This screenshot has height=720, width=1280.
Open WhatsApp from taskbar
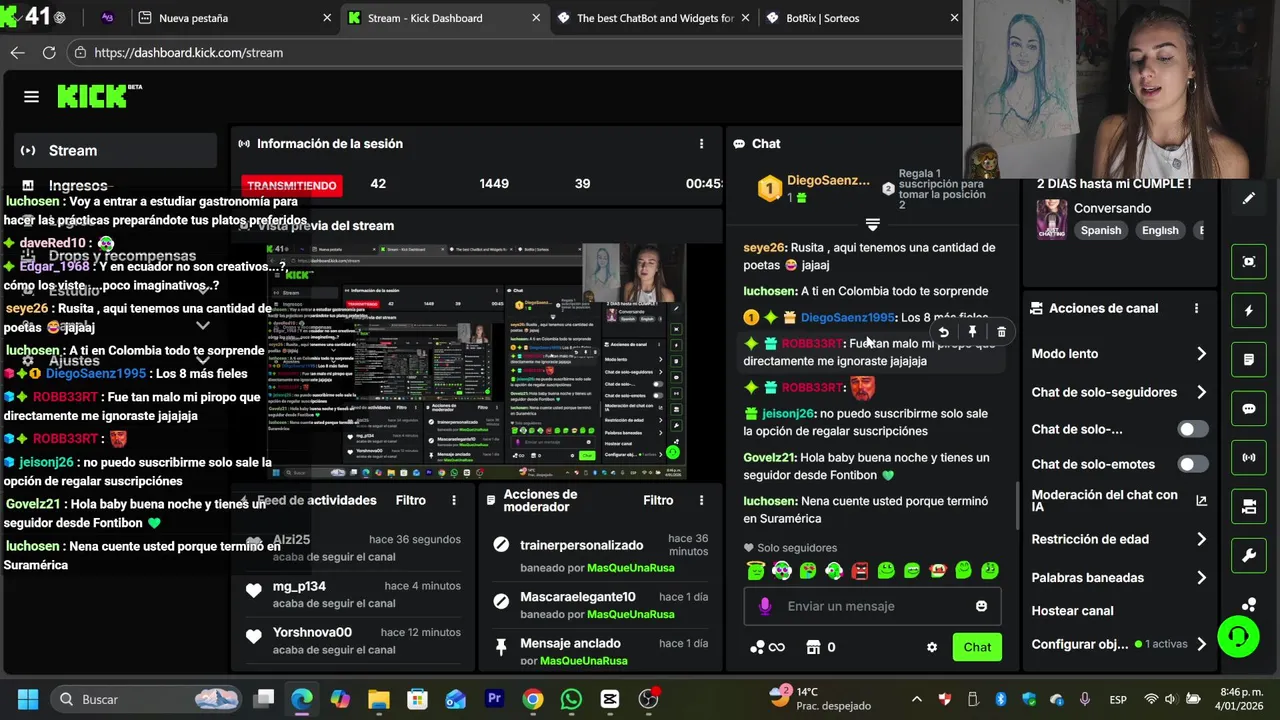click(x=571, y=699)
